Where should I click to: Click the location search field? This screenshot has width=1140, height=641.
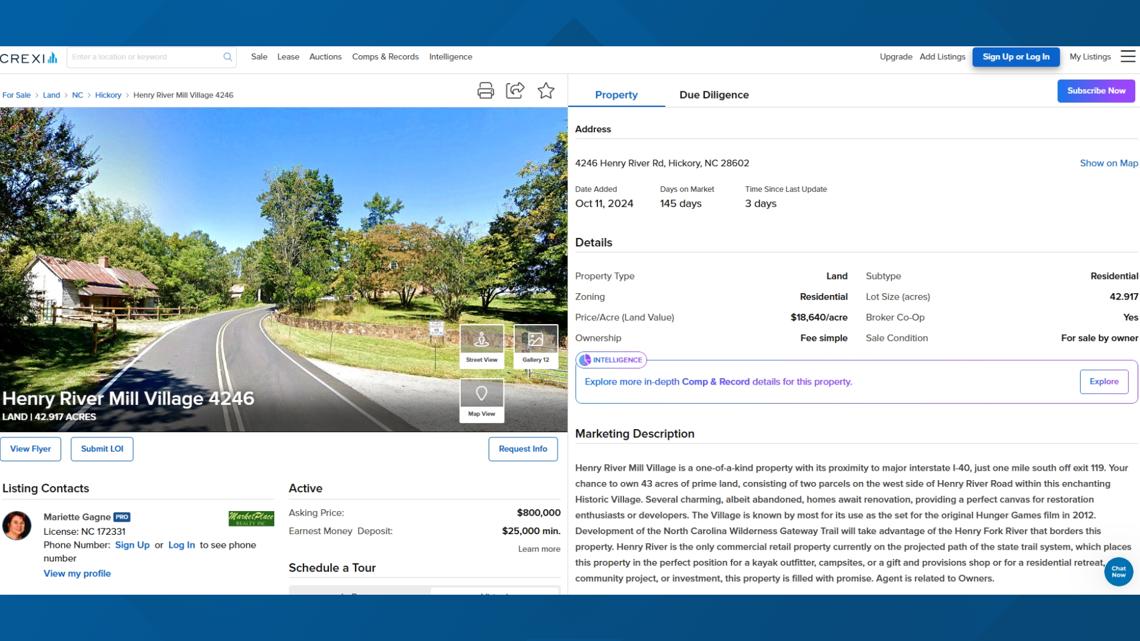point(140,57)
